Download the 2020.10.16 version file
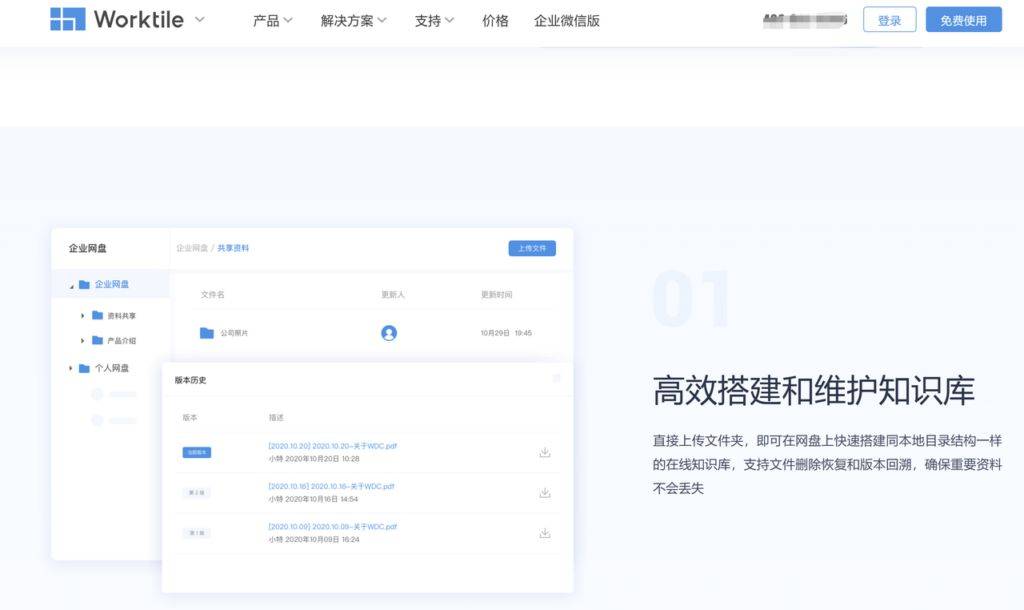The image size is (1024, 610). point(545,492)
